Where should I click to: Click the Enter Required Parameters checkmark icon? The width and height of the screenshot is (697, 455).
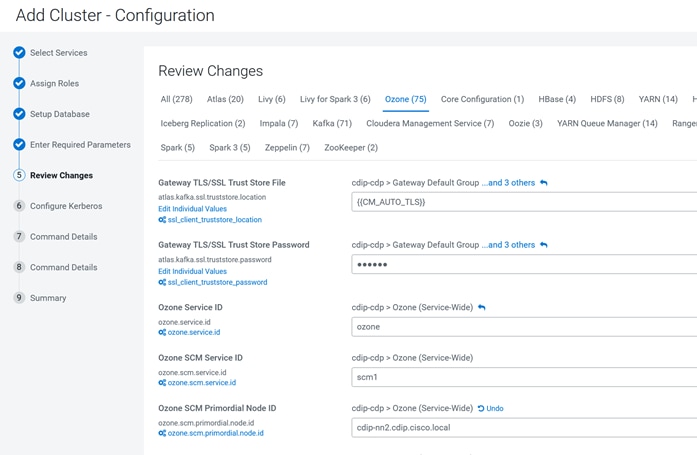click(x=19, y=144)
